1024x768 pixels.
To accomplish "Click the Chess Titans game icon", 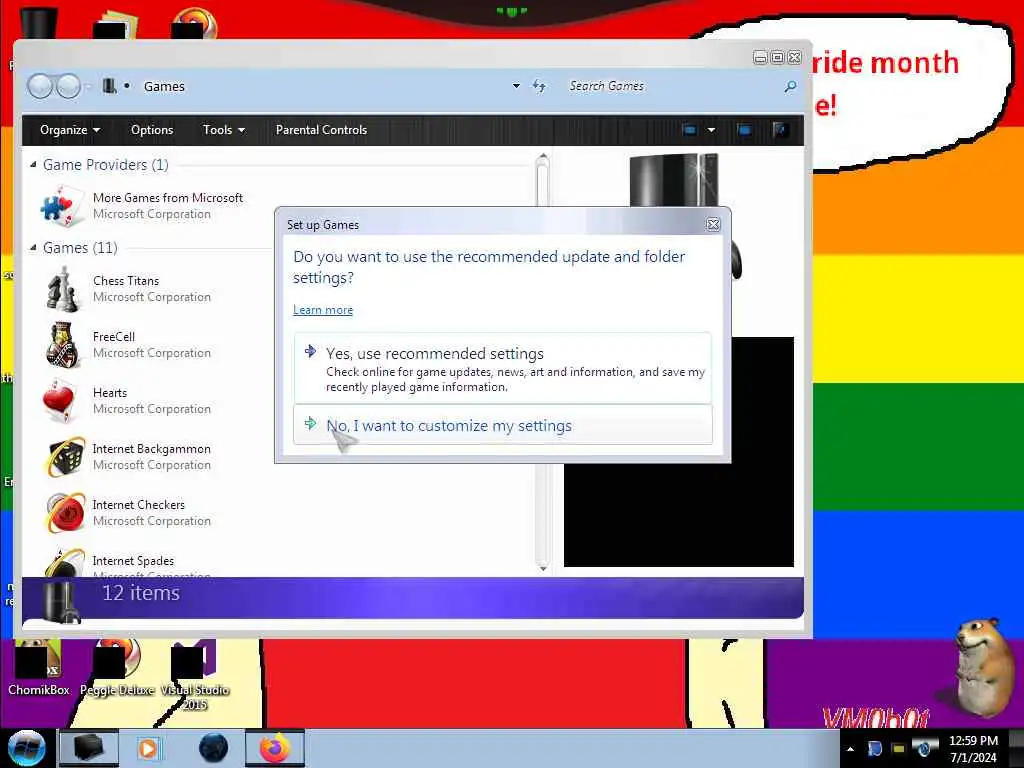I will (x=63, y=289).
